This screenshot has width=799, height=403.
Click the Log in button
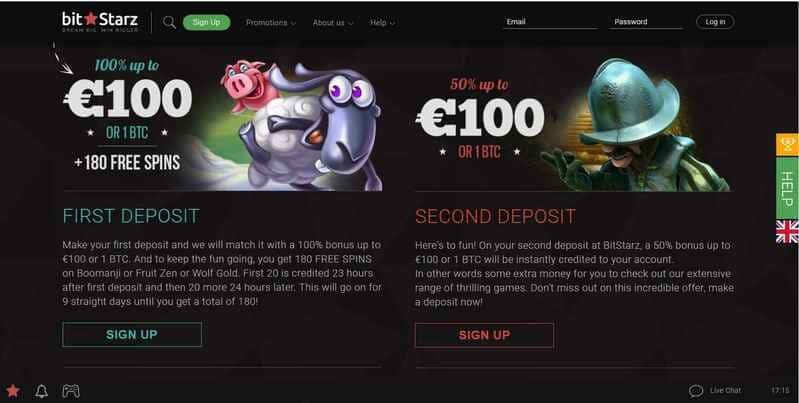pyautogui.click(x=715, y=22)
